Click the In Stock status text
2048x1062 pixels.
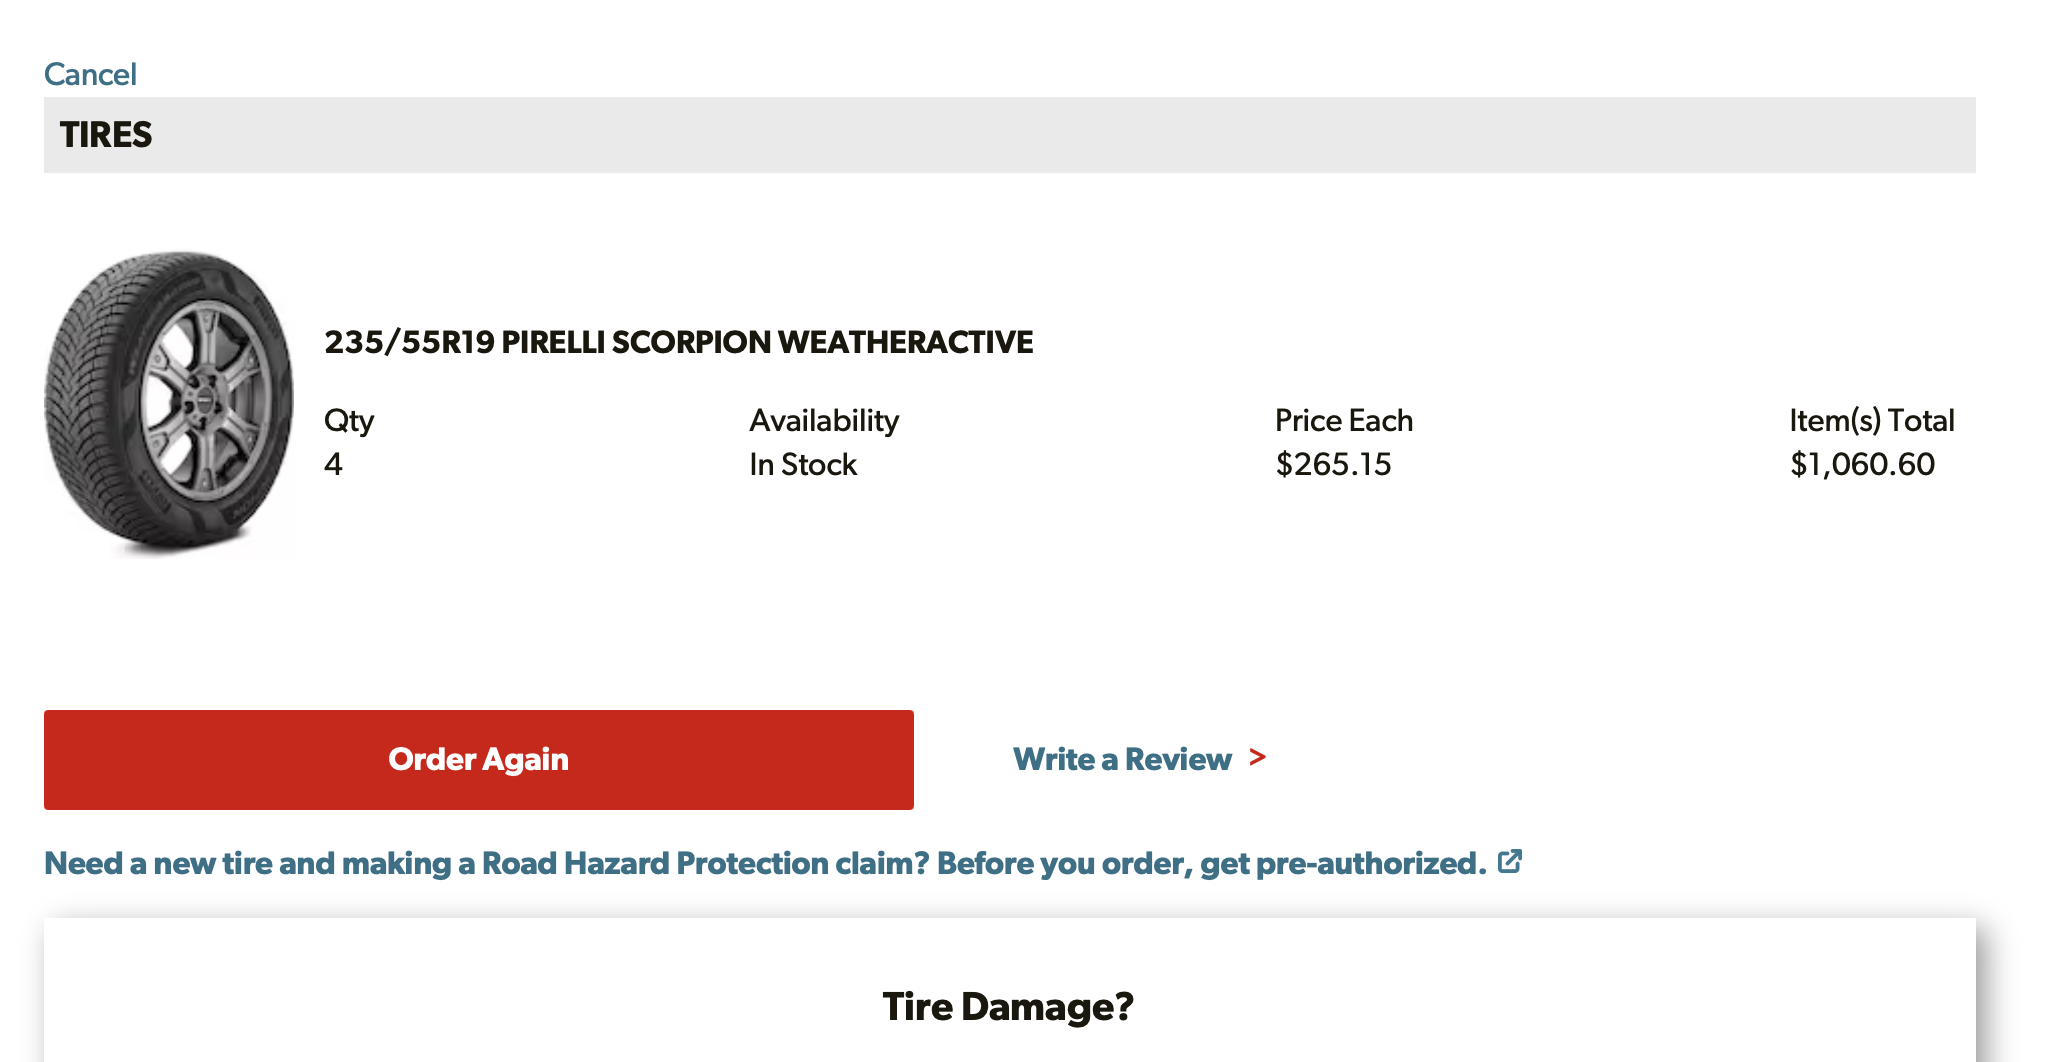[803, 464]
